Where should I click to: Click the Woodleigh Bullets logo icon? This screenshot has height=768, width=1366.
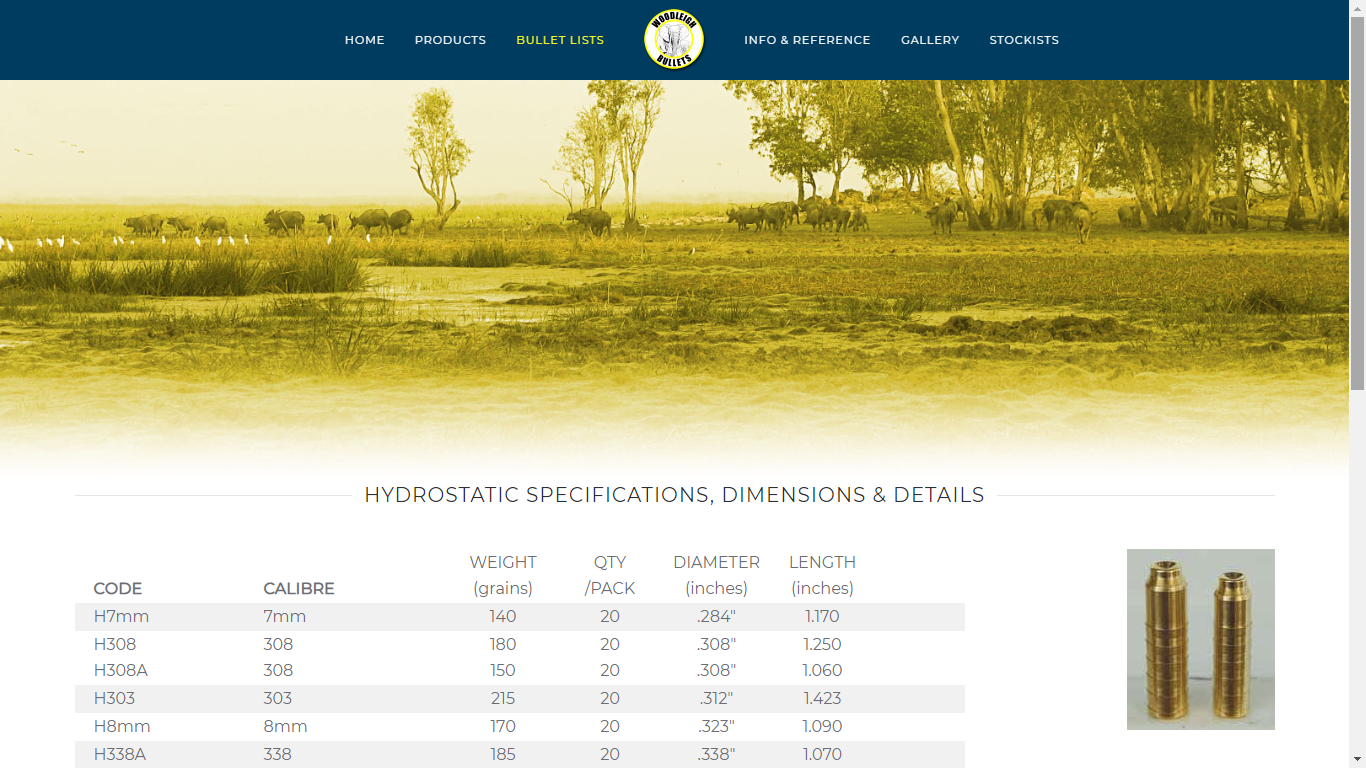click(674, 40)
